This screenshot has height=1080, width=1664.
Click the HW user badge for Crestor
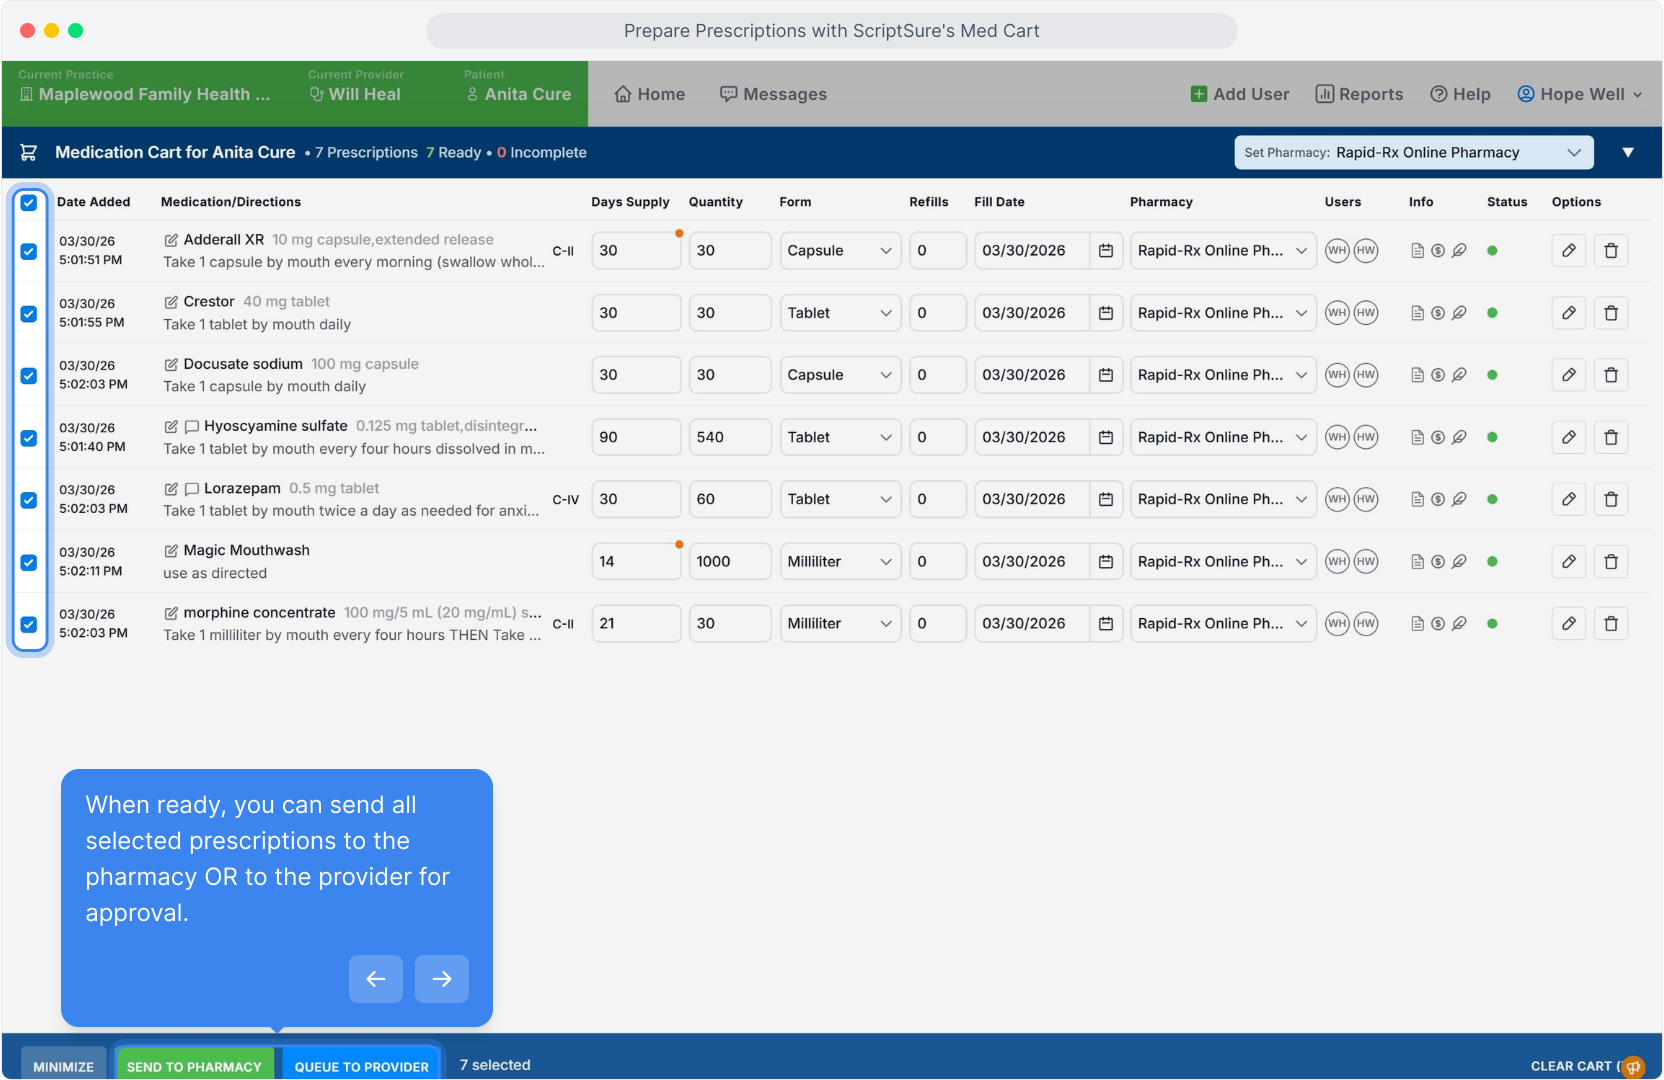coord(1366,313)
